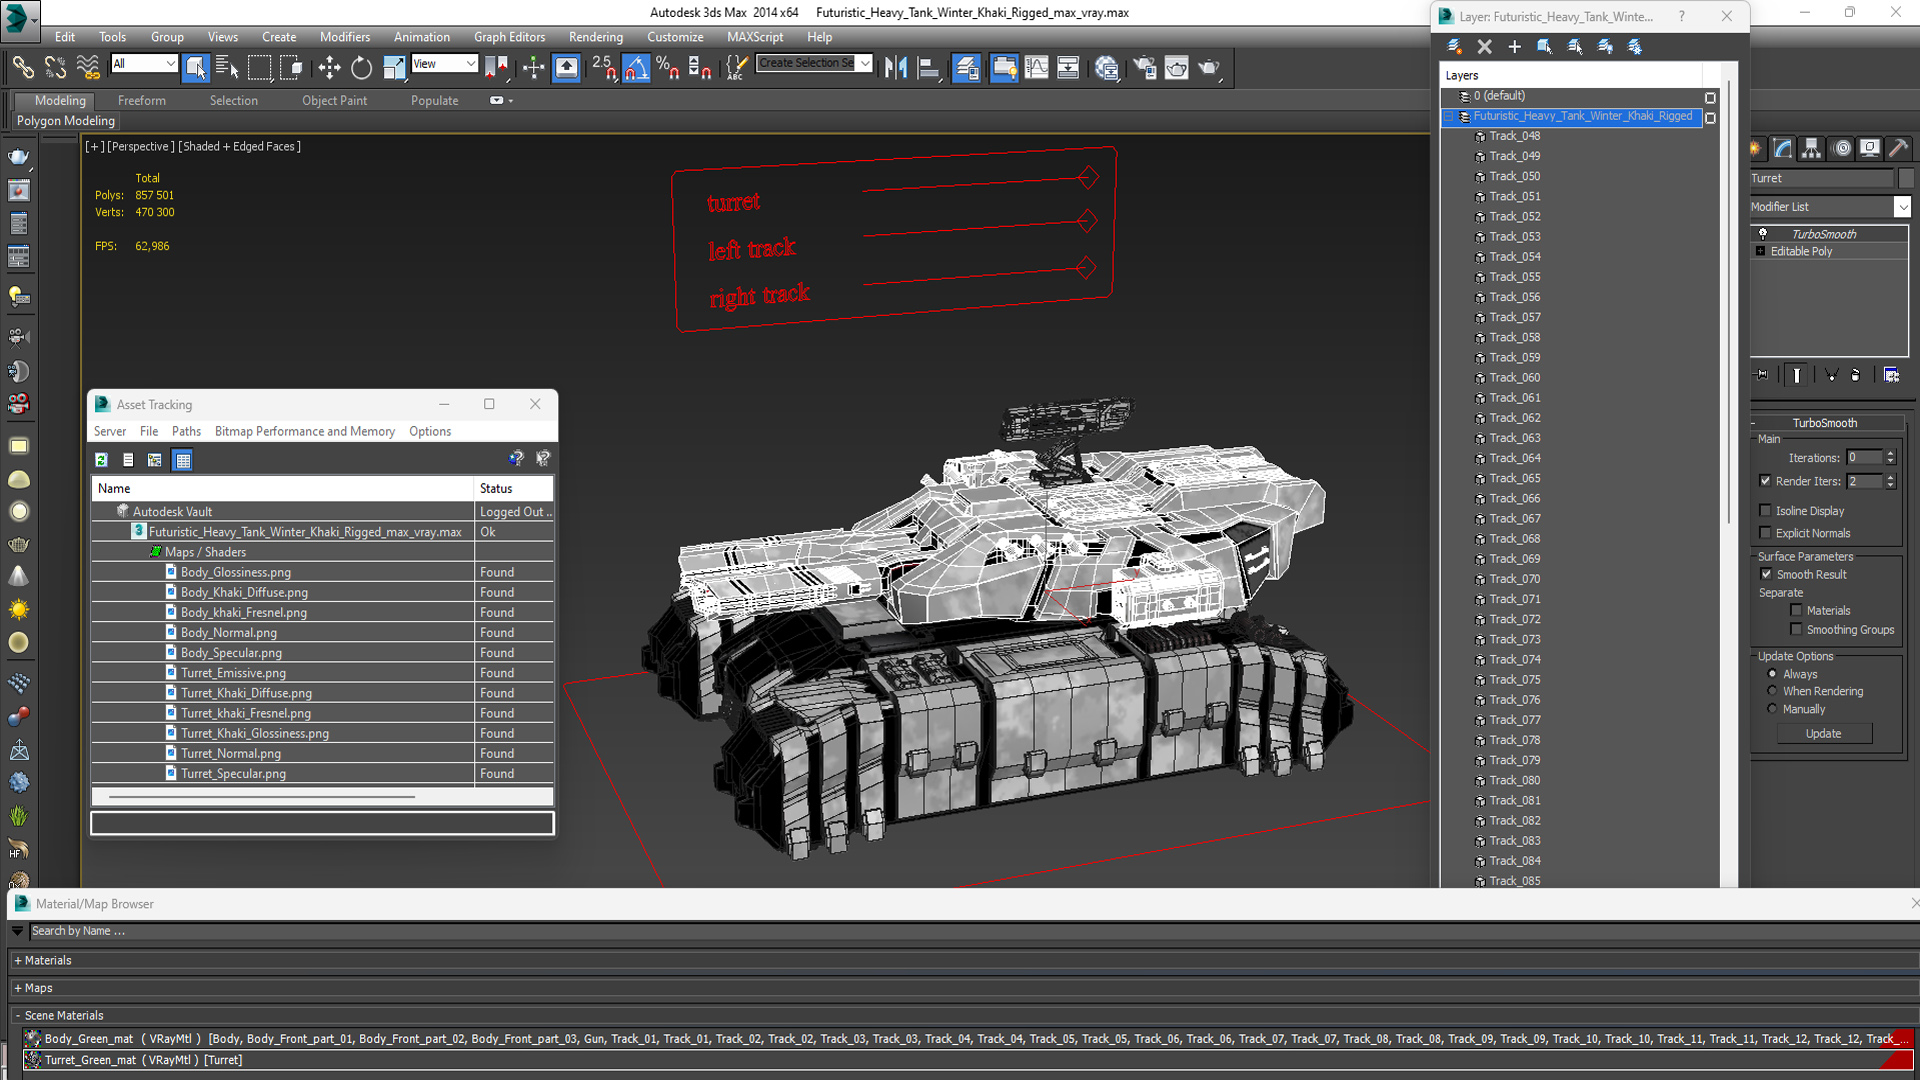
Task: Expand the Maps group in browser
Action: click(x=18, y=988)
